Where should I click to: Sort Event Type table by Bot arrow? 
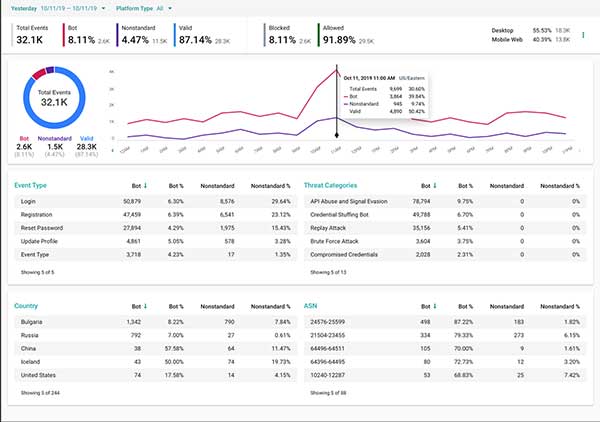[x=146, y=186]
